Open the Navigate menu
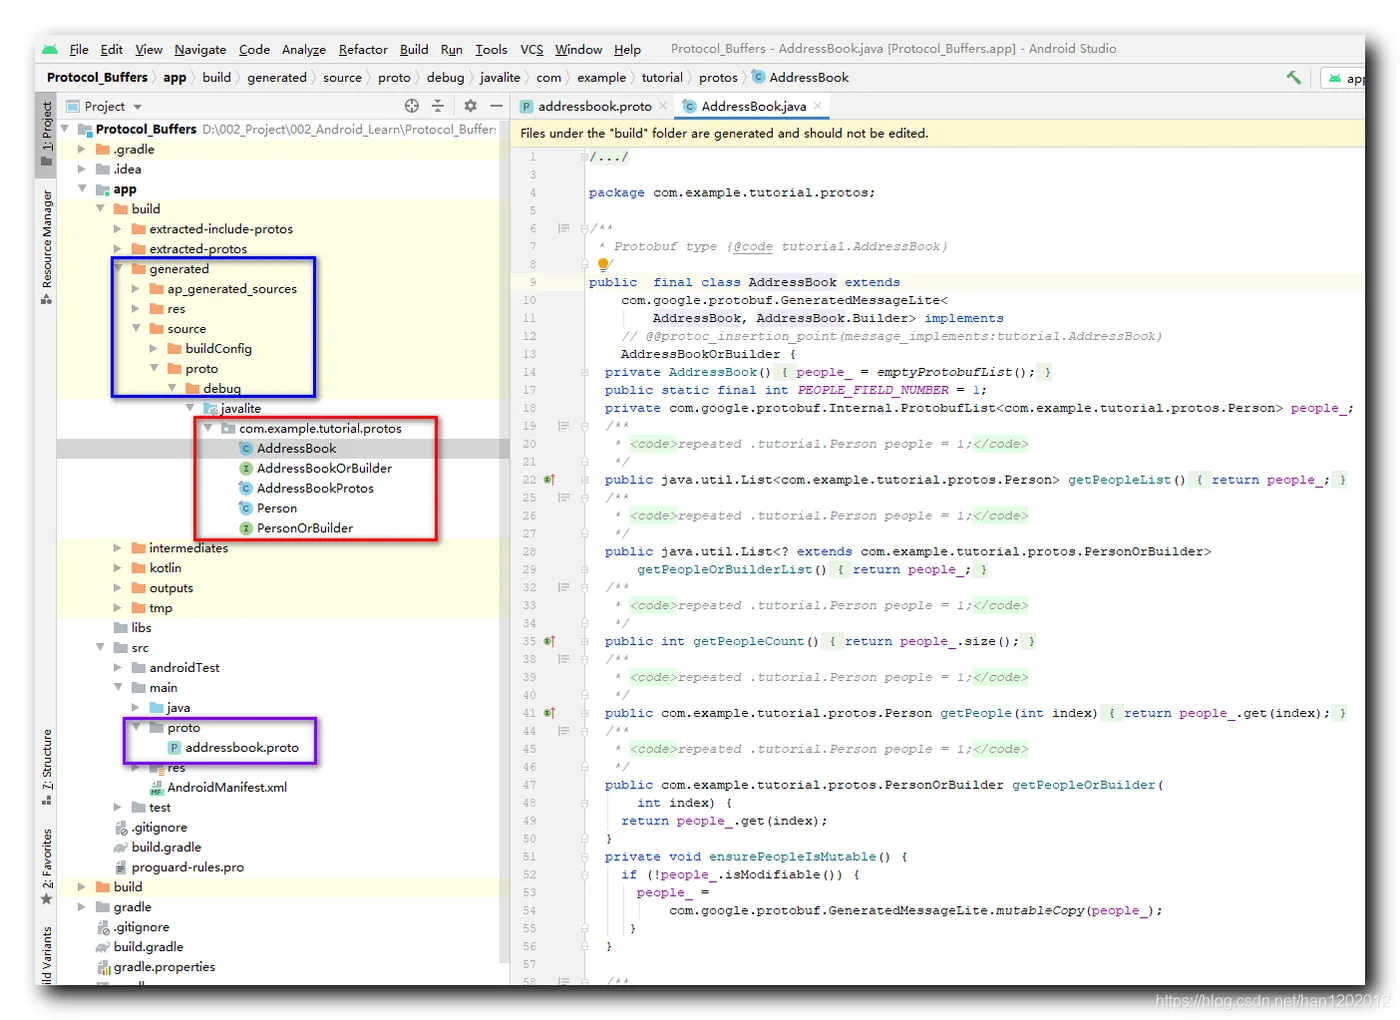This screenshot has height=1020, width=1400. click(x=200, y=49)
